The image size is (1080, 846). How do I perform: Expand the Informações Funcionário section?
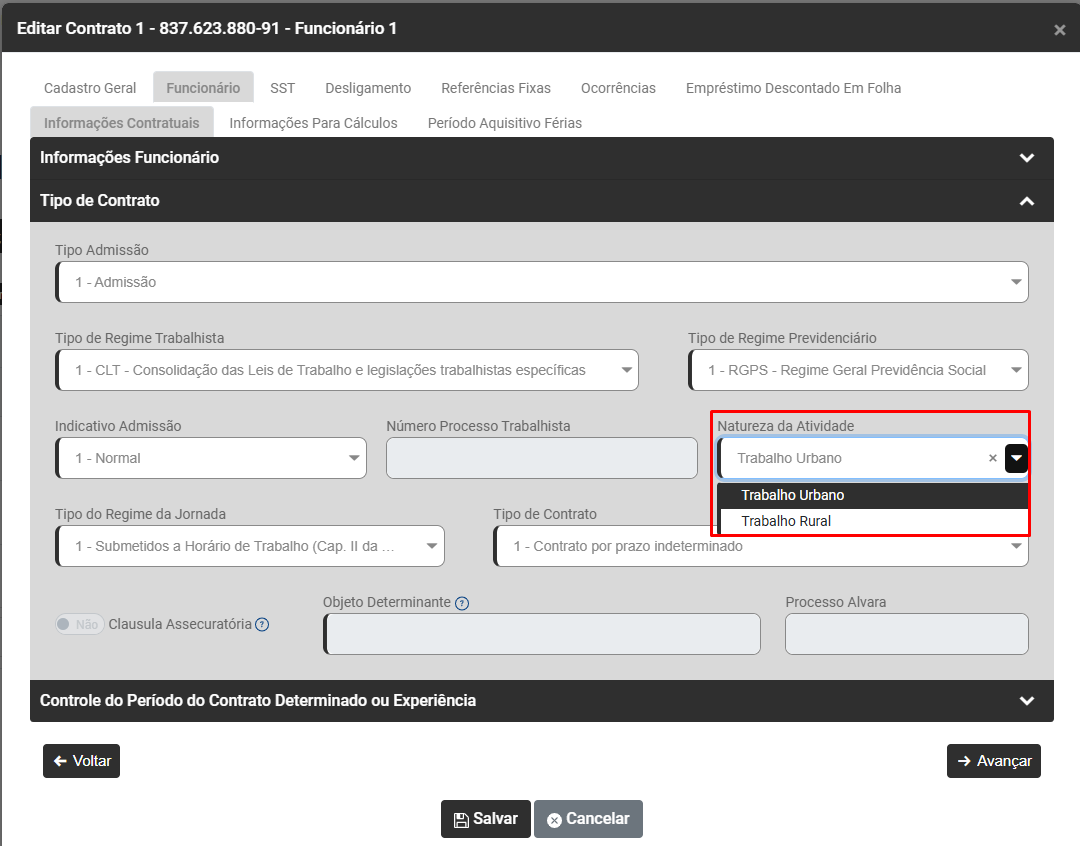(1026, 158)
